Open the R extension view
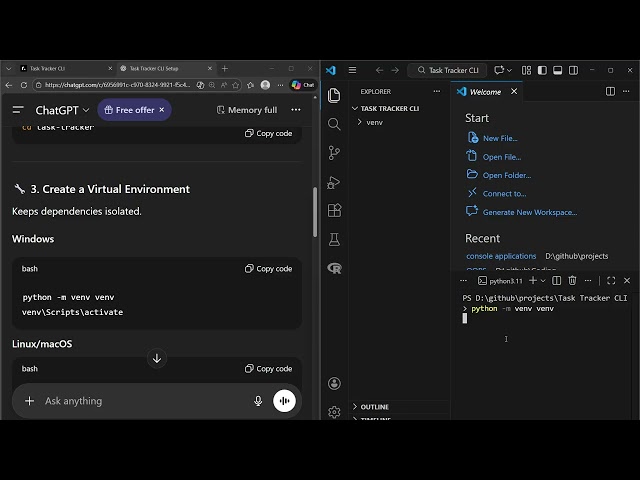This screenshot has height=480, width=640. pyautogui.click(x=334, y=268)
